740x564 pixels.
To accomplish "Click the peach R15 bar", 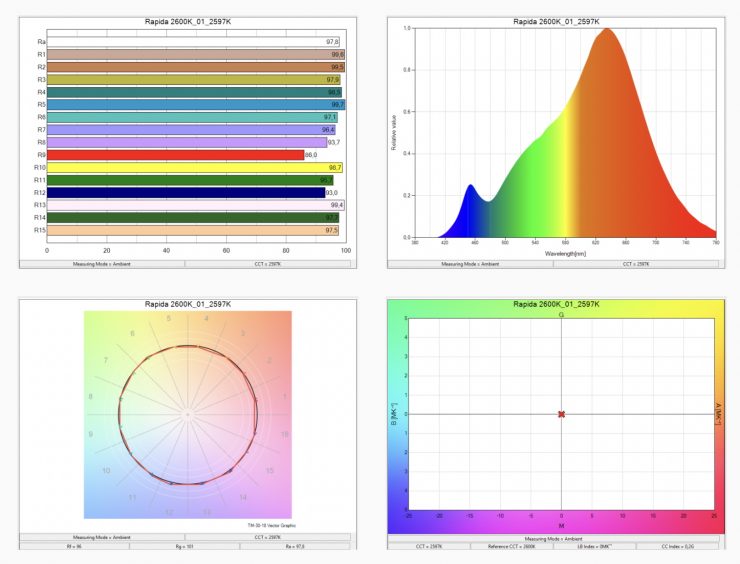I will (193, 230).
